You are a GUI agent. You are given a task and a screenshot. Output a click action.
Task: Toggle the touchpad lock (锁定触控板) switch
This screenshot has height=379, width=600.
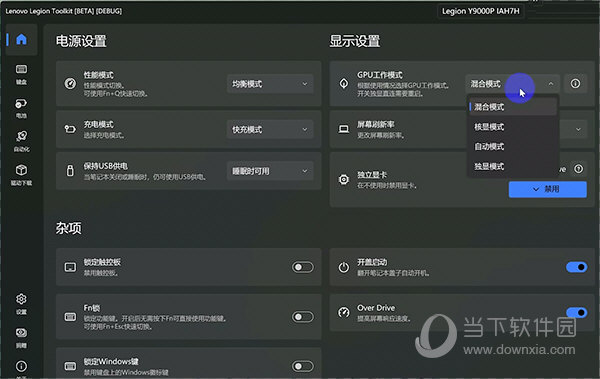click(x=303, y=267)
